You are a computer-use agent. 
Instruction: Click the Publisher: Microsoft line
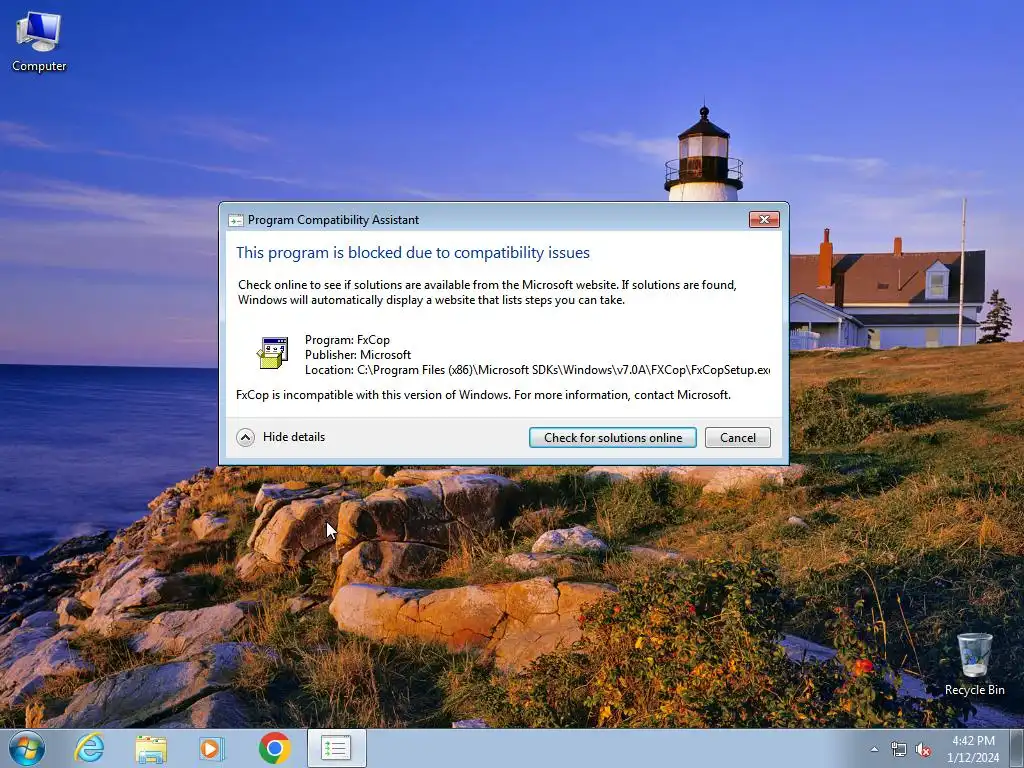[358, 355]
